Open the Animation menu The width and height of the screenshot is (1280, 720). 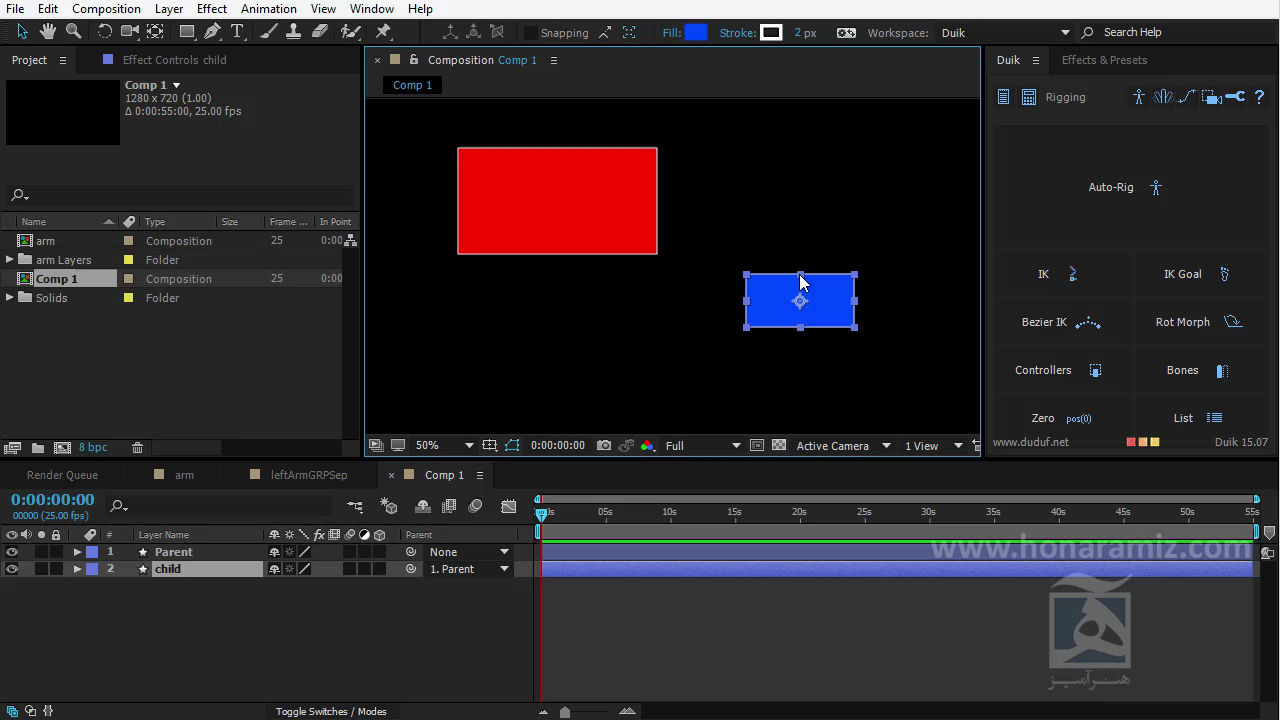[x=269, y=9]
